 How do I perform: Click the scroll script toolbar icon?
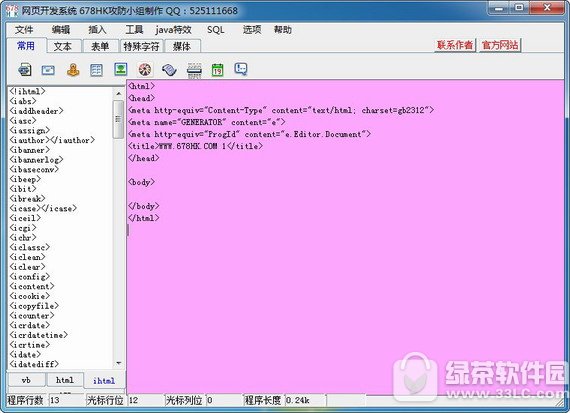point(169,69)
